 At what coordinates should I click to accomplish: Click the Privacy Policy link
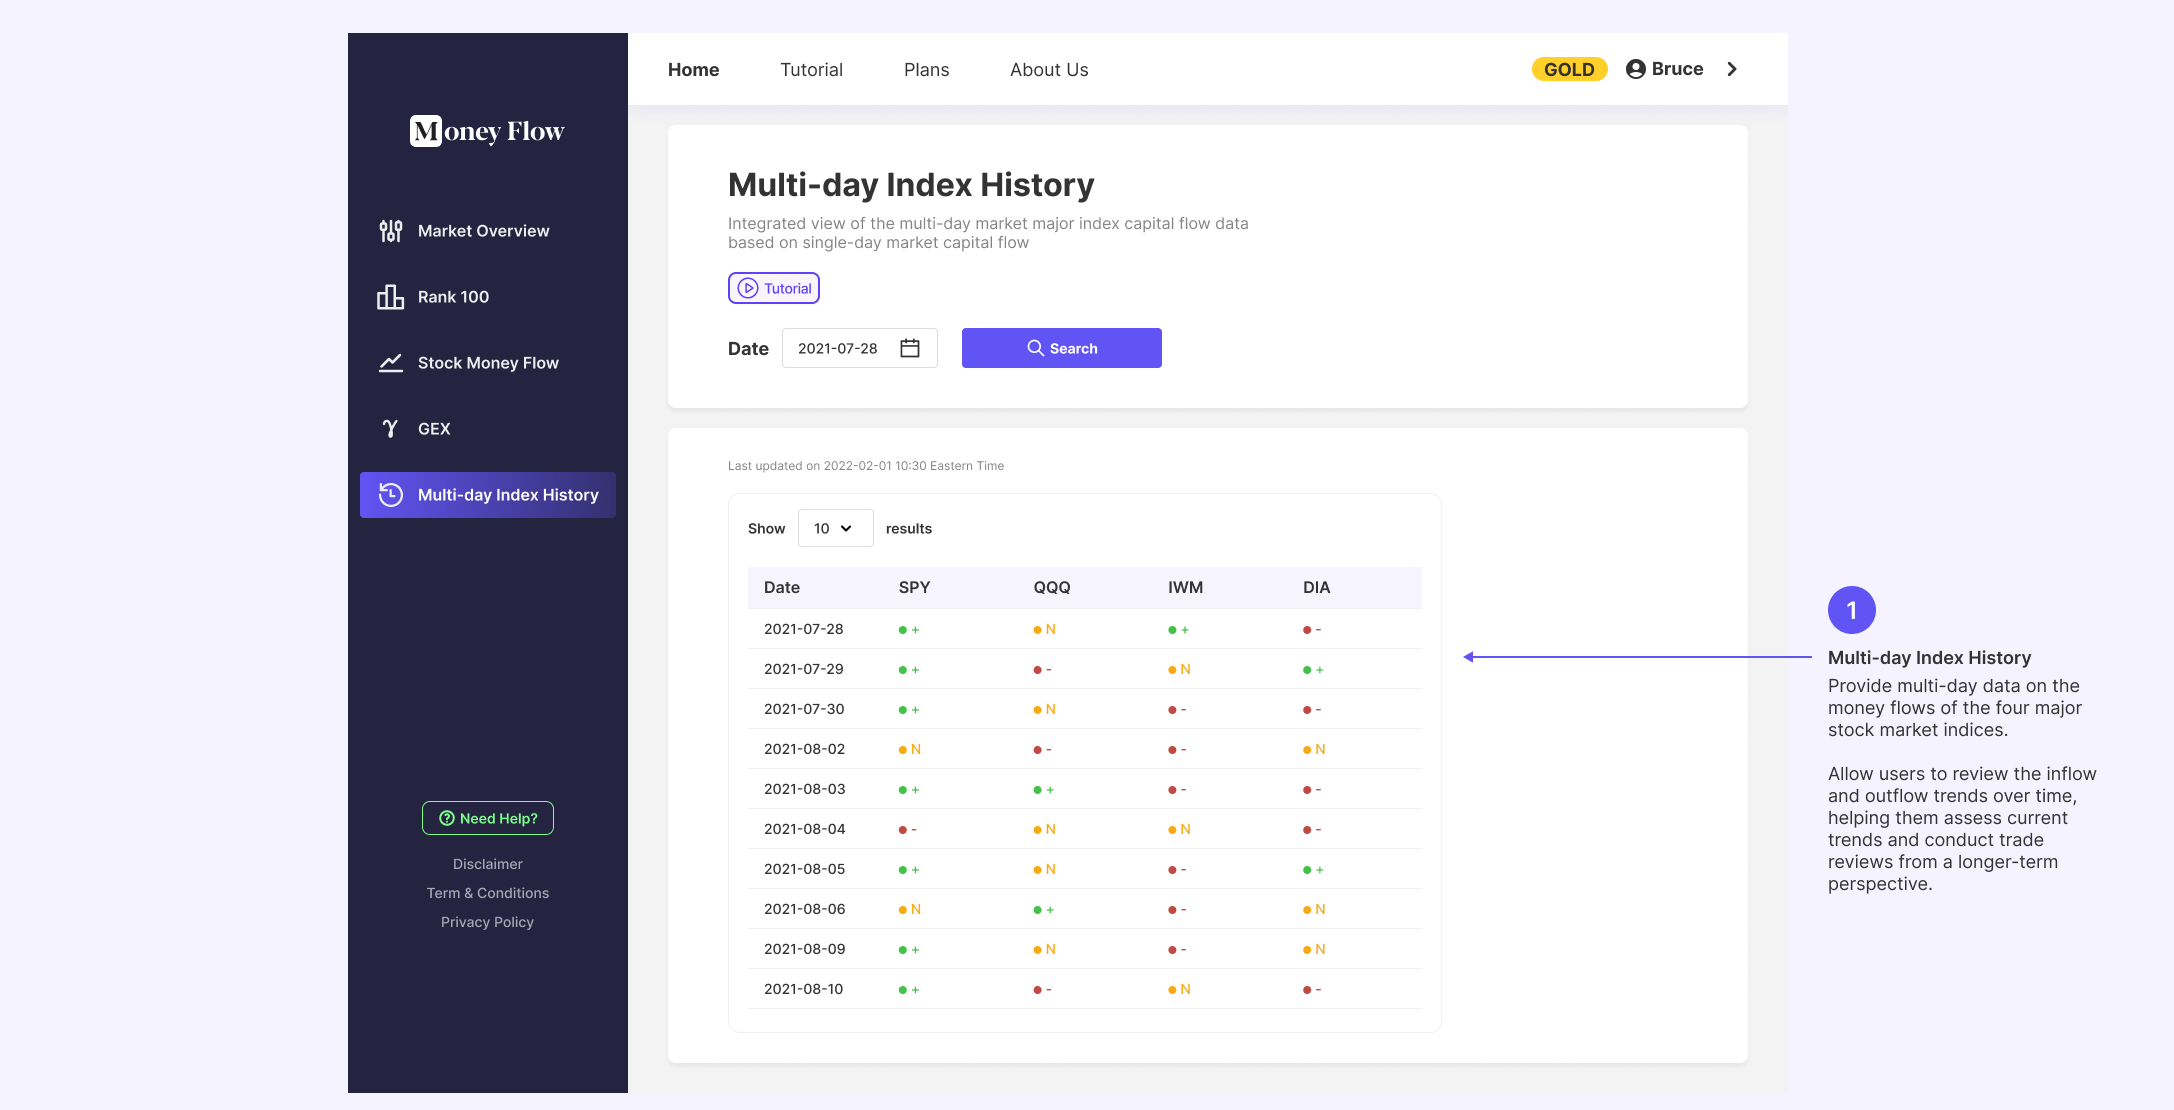(x=487, y=920)
